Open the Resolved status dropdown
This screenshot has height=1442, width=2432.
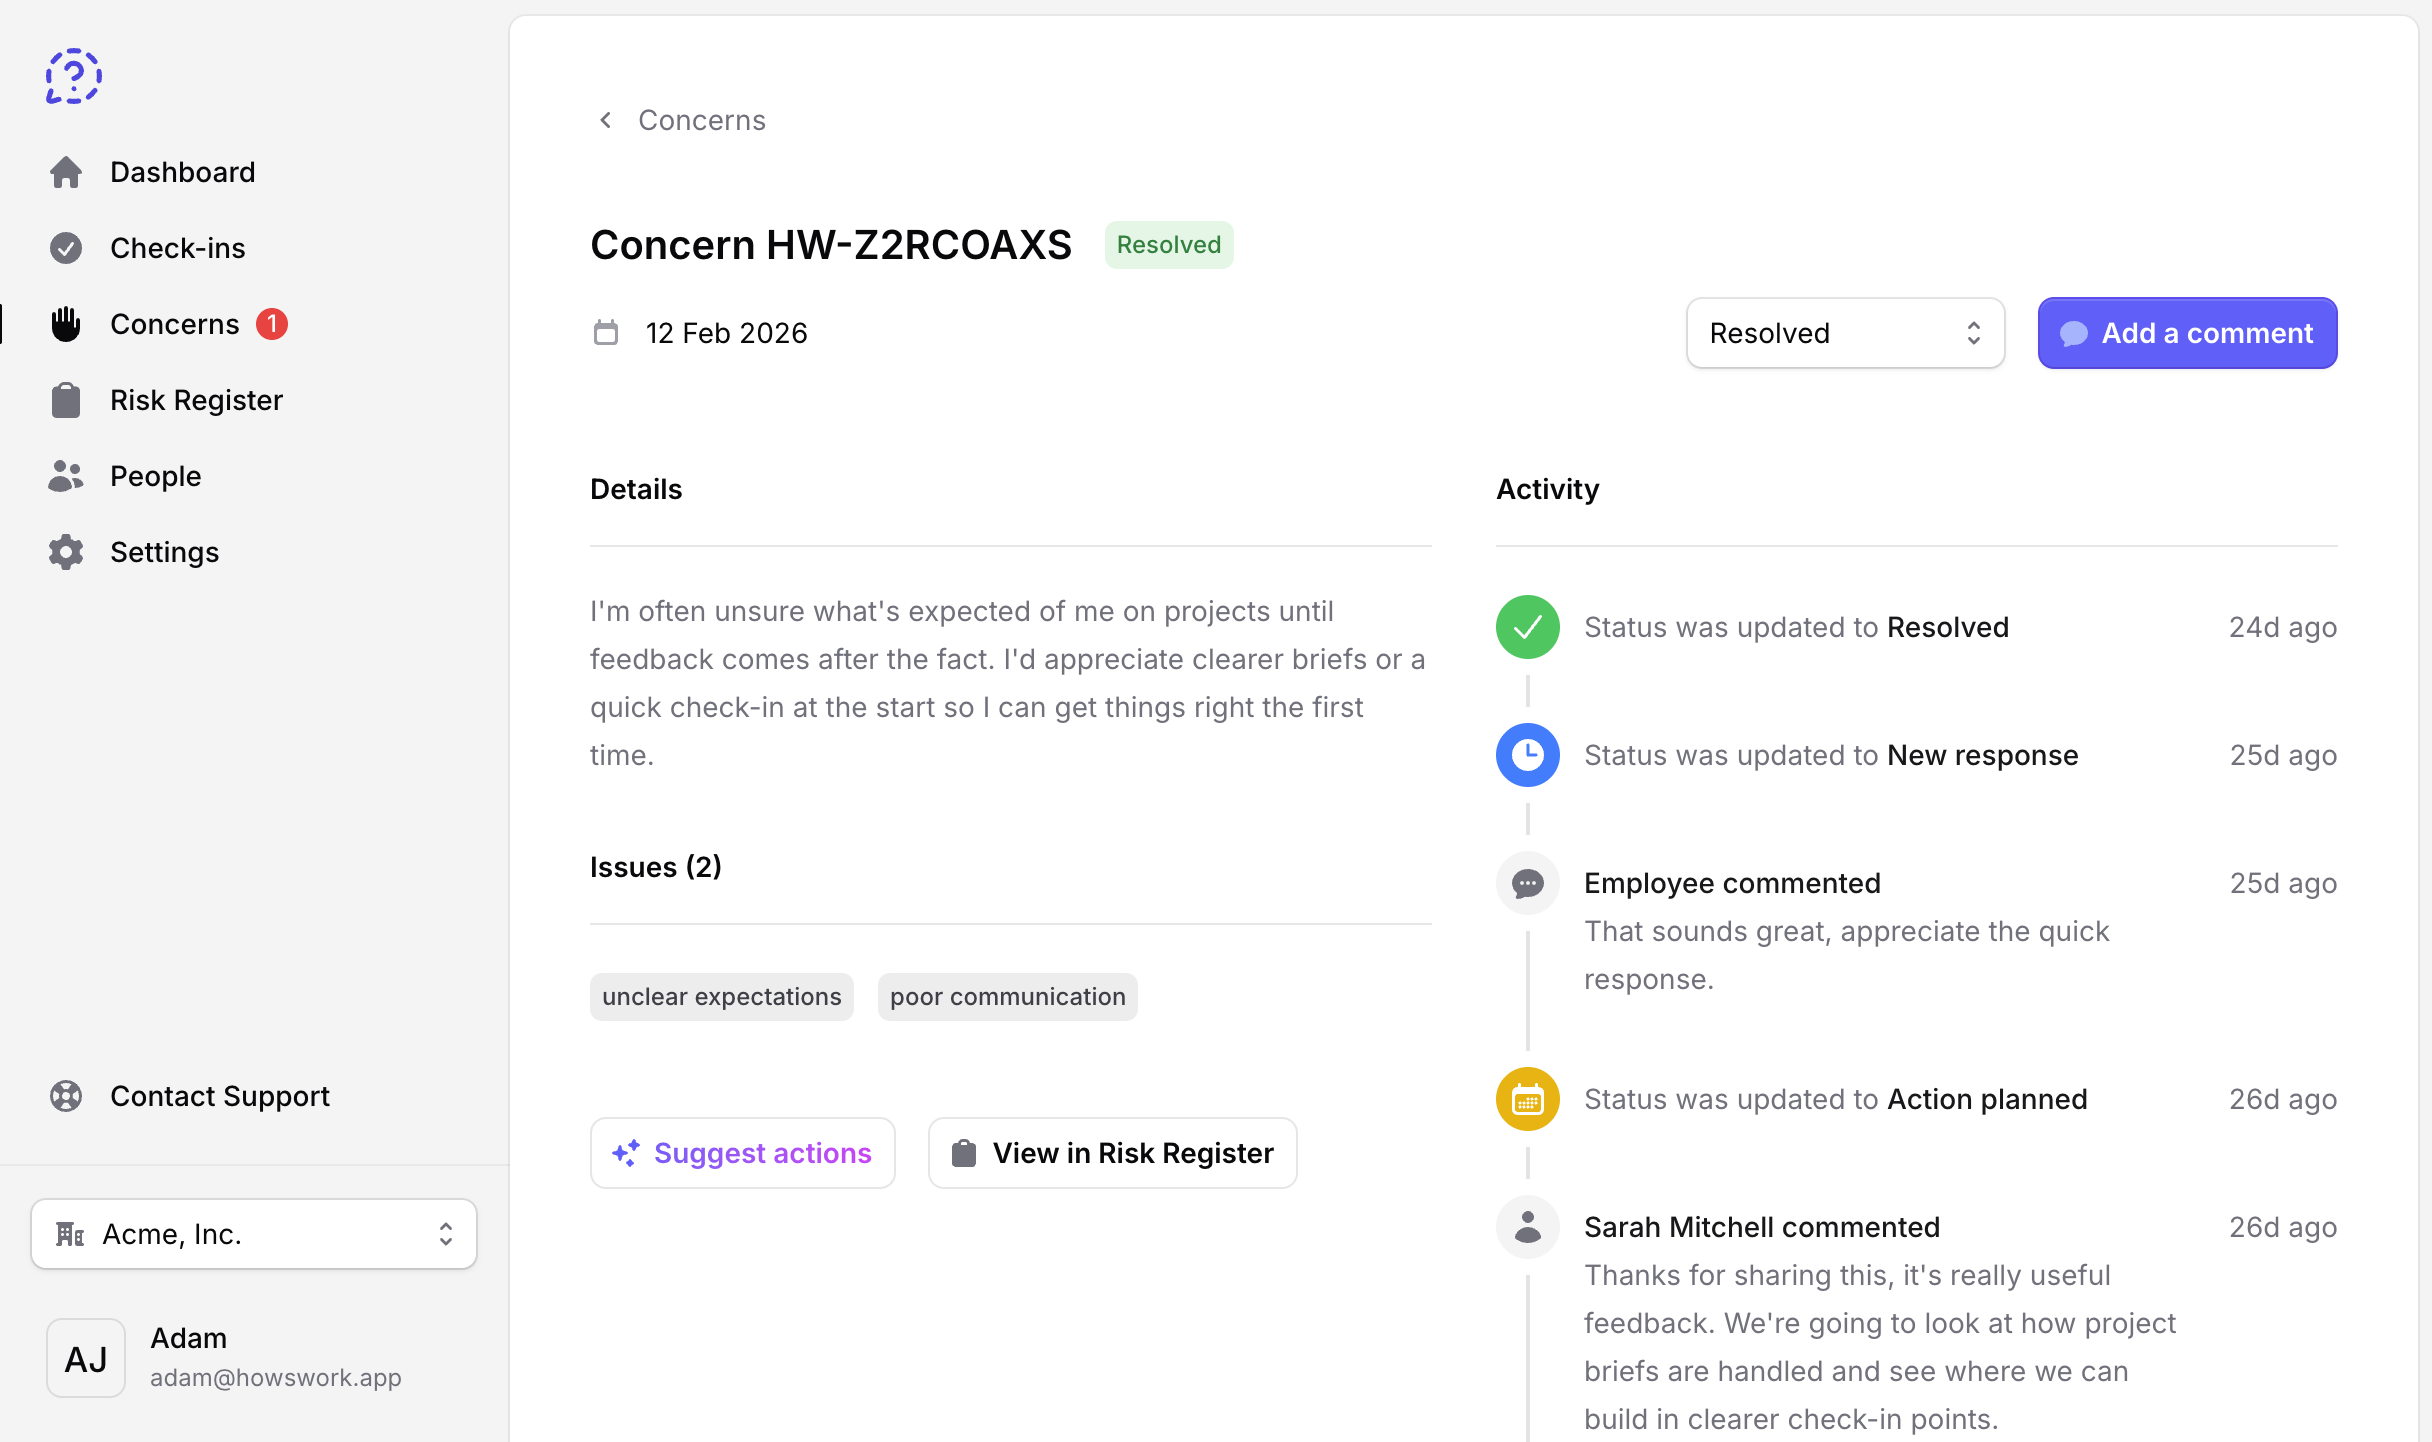(x=1845, y=333)
